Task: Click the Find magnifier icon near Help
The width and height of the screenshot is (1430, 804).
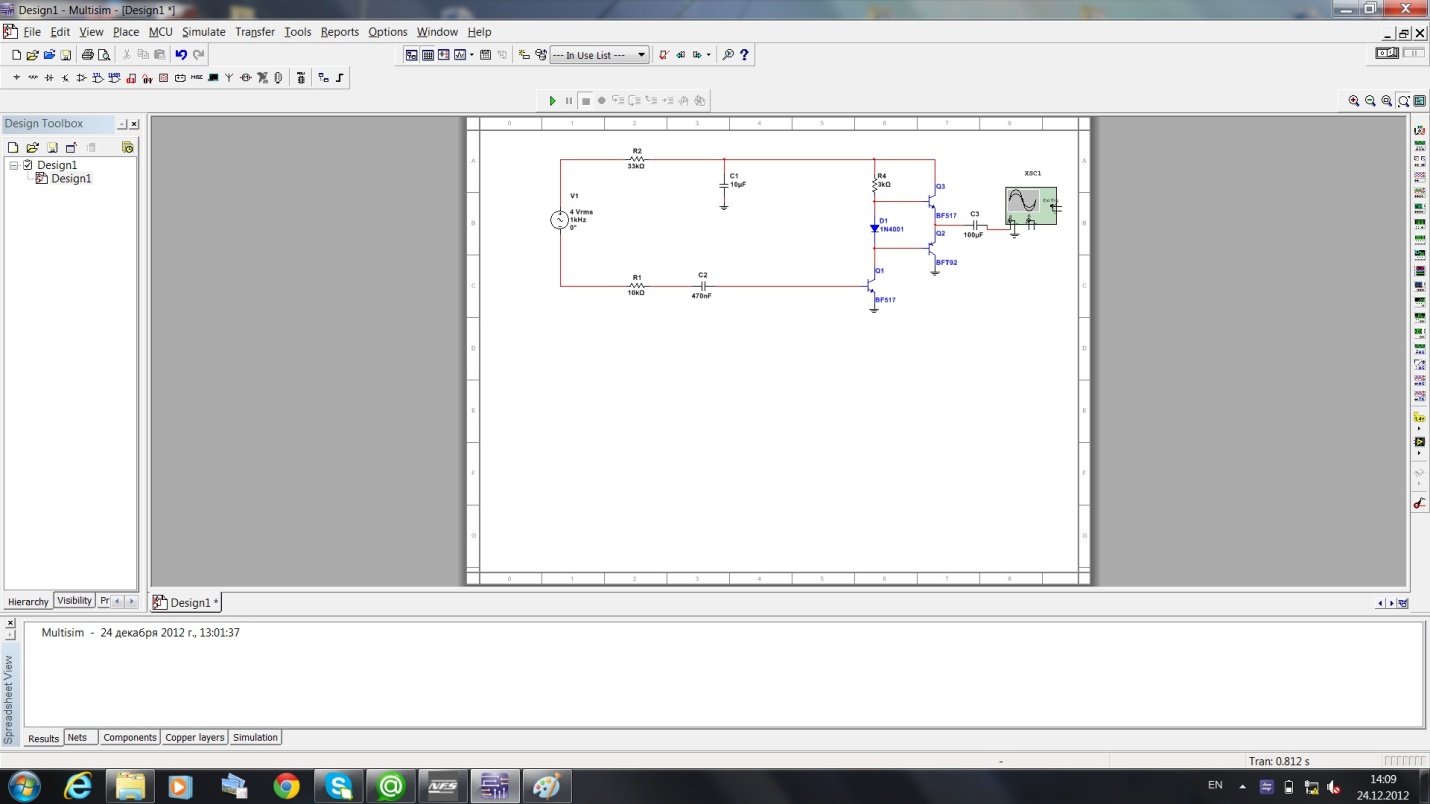Action: click(728, 55)
